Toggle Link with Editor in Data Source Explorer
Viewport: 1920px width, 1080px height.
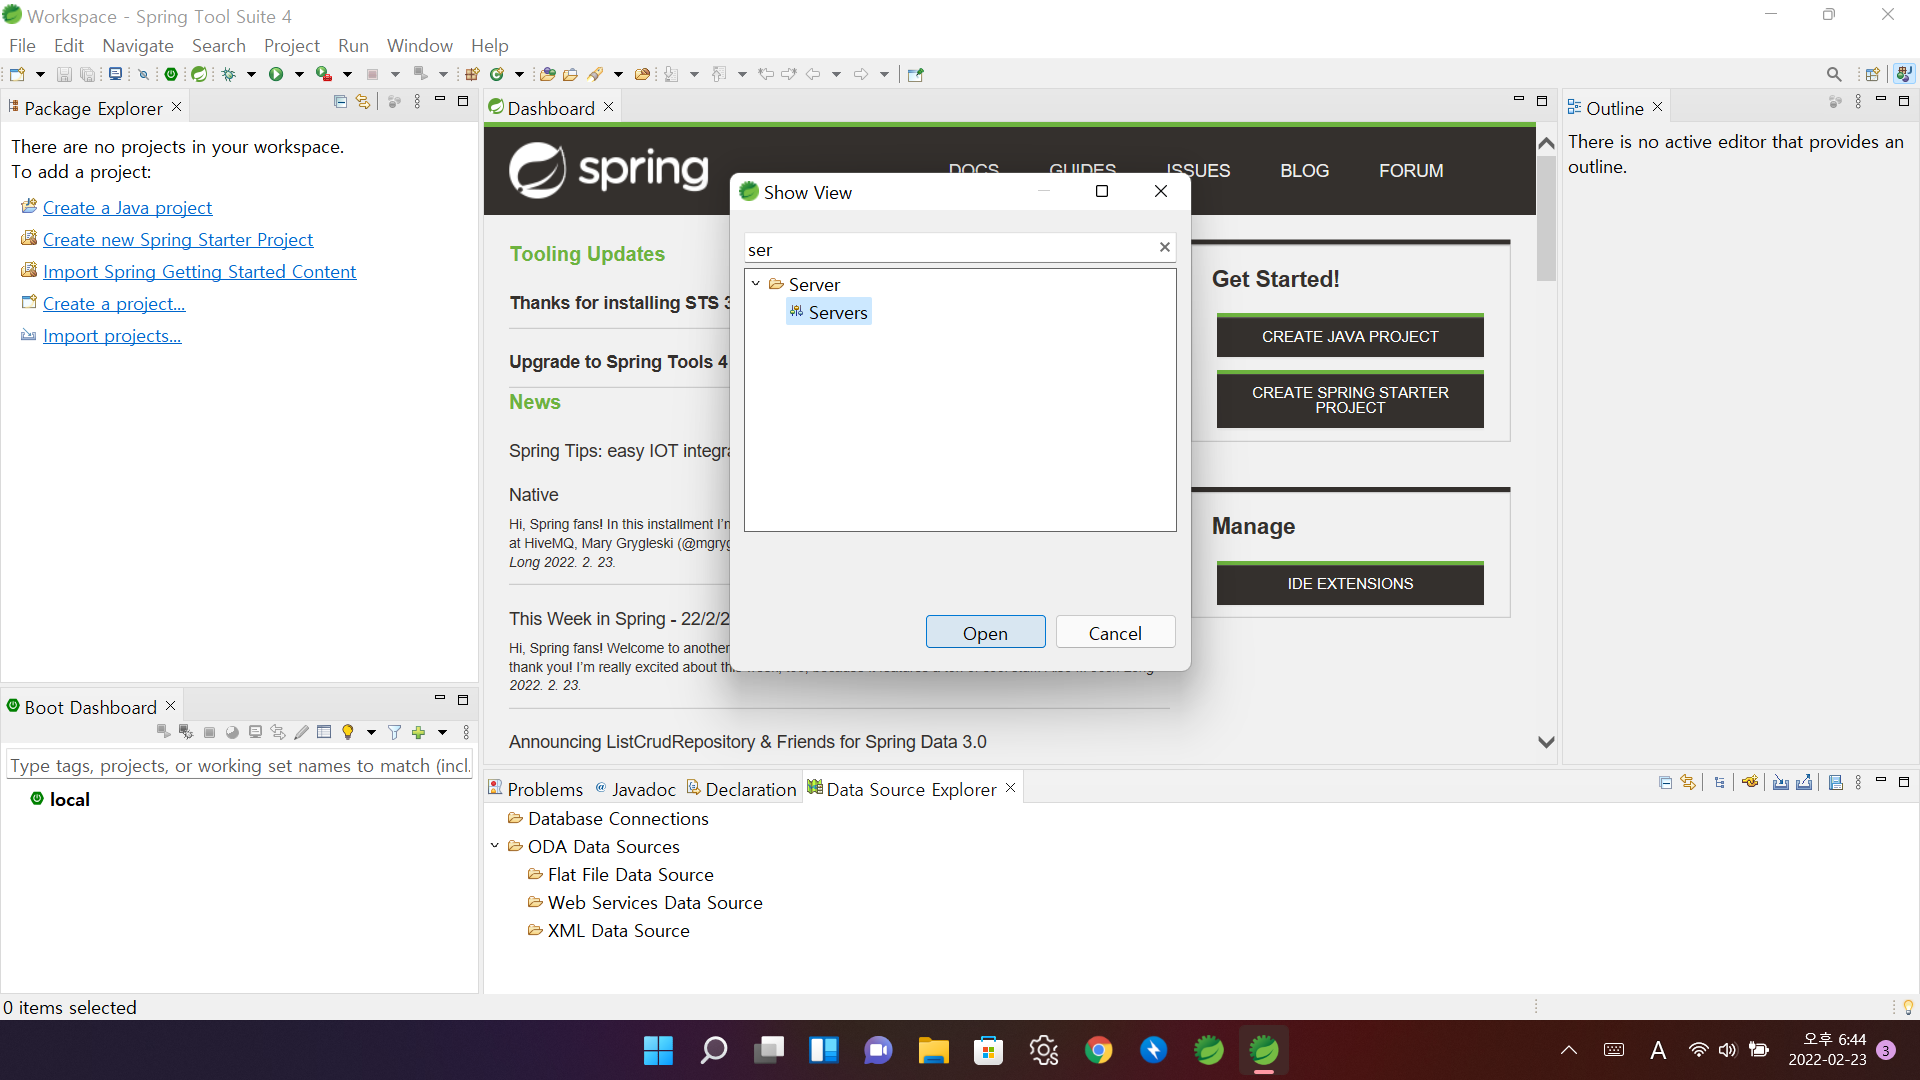click(1688, 783)
